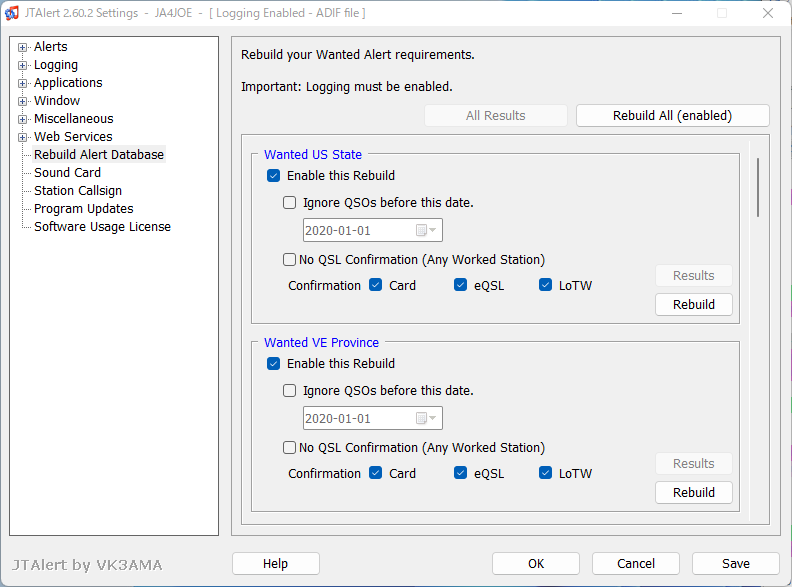Click the Rebuild All (enabled) button

(672, 116)
